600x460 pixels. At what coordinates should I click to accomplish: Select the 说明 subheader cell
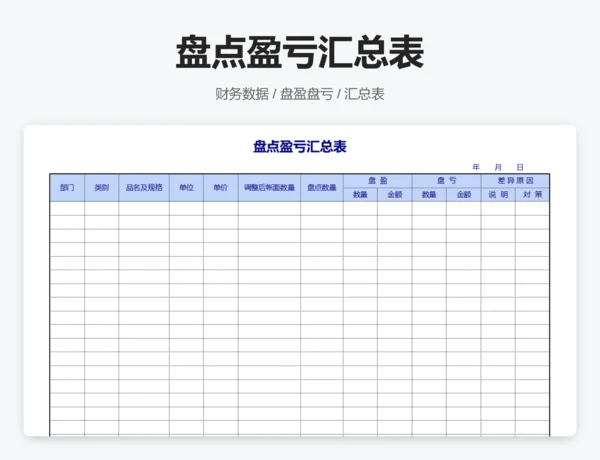[x=498, y=194]
